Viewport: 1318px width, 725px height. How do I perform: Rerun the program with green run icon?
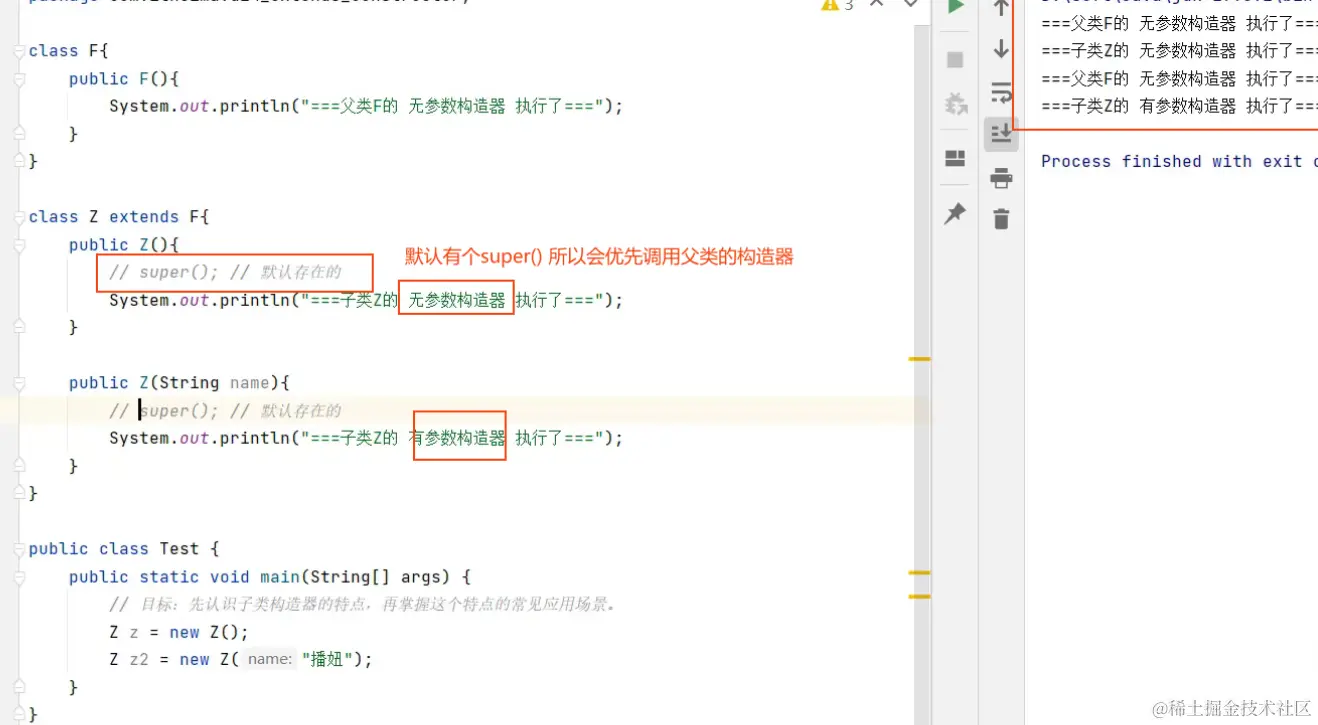point(955,8)
